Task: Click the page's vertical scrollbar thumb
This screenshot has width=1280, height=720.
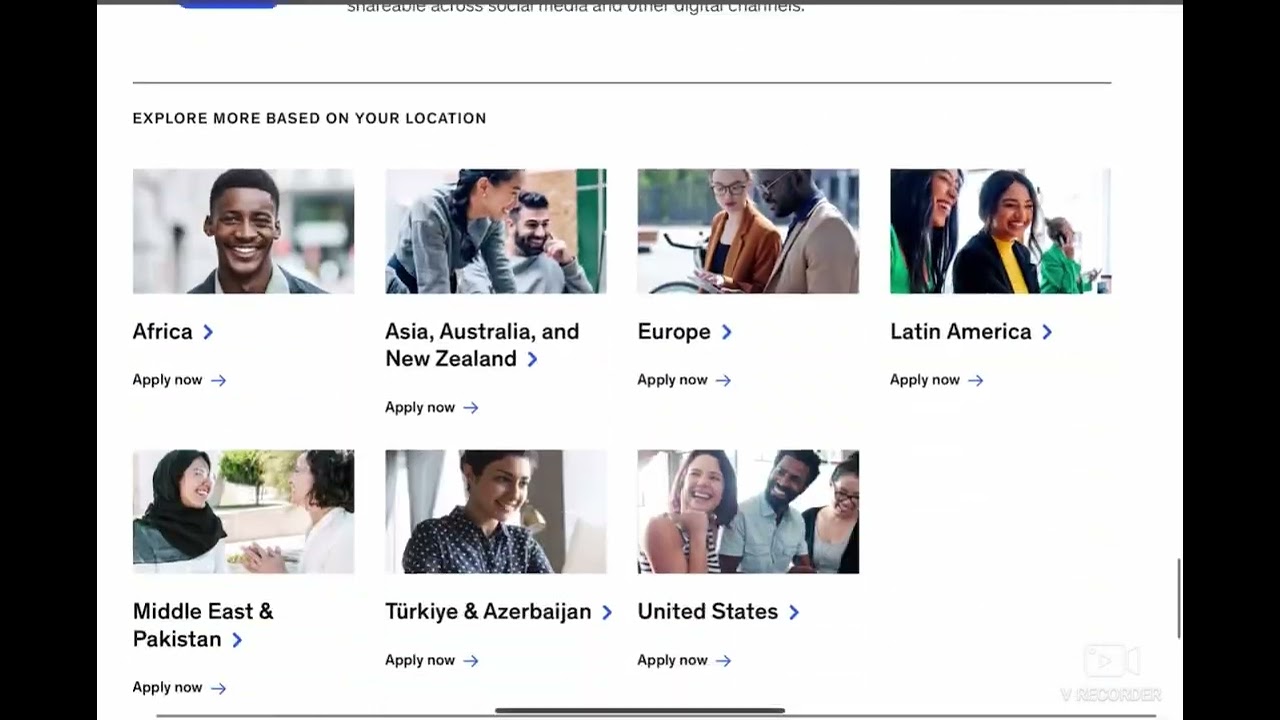Action: (x=1180, y=598)
